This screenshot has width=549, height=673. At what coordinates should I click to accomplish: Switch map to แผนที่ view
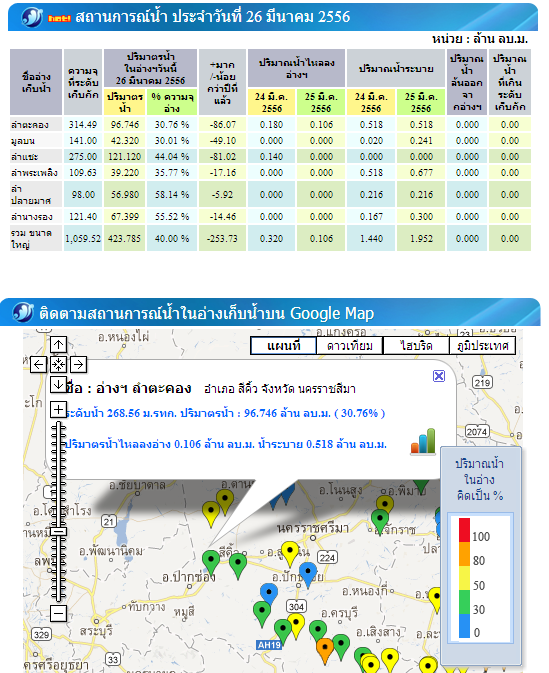tap(283, 346)
